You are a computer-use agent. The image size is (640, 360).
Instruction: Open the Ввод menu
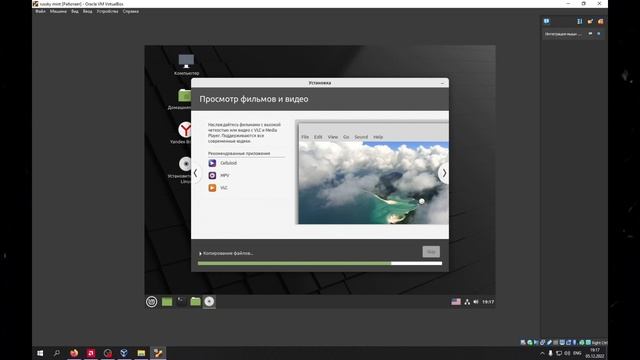pyautogui.click(x=87, y=11)
